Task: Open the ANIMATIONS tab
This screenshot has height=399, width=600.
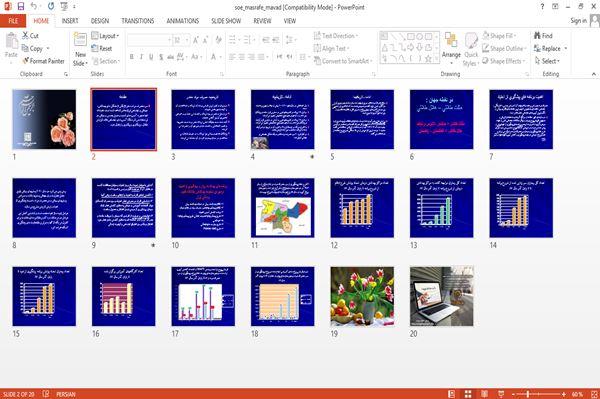Action: (183, 21)
